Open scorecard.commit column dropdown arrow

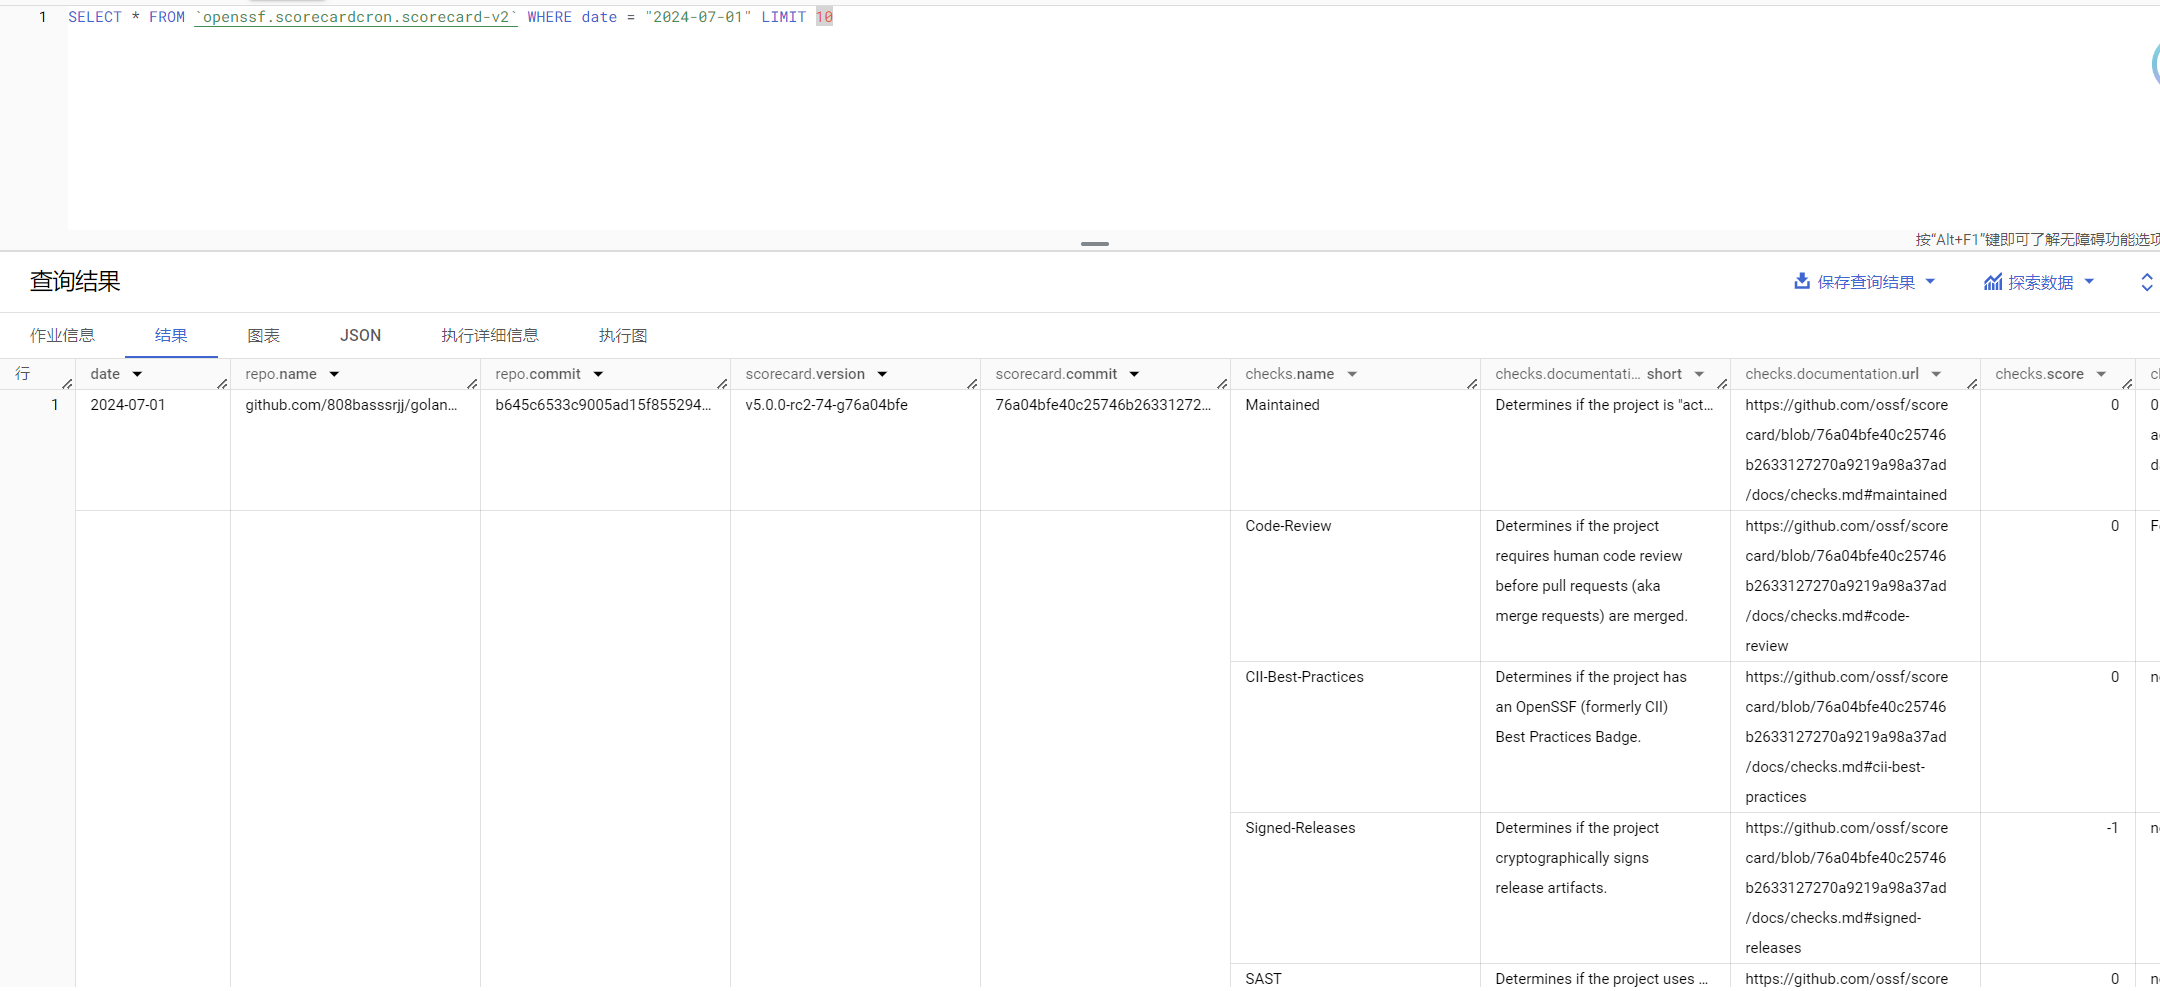(1134, 374)
